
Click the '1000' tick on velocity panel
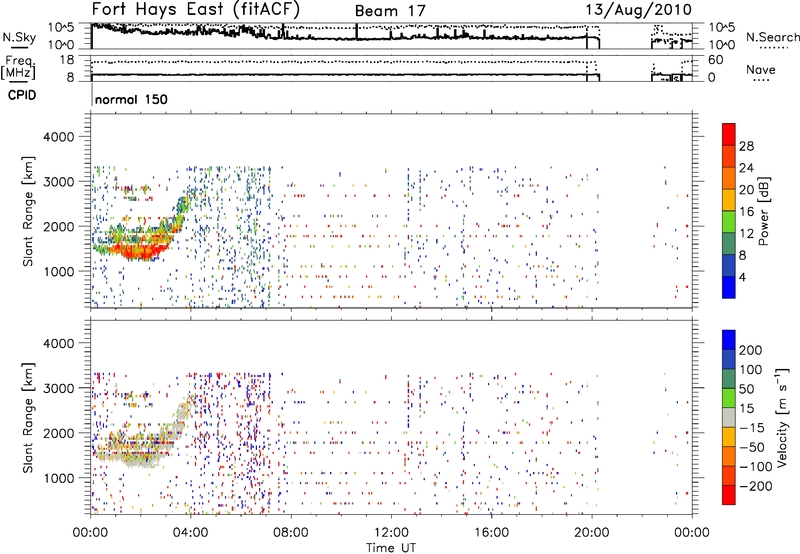59,478
